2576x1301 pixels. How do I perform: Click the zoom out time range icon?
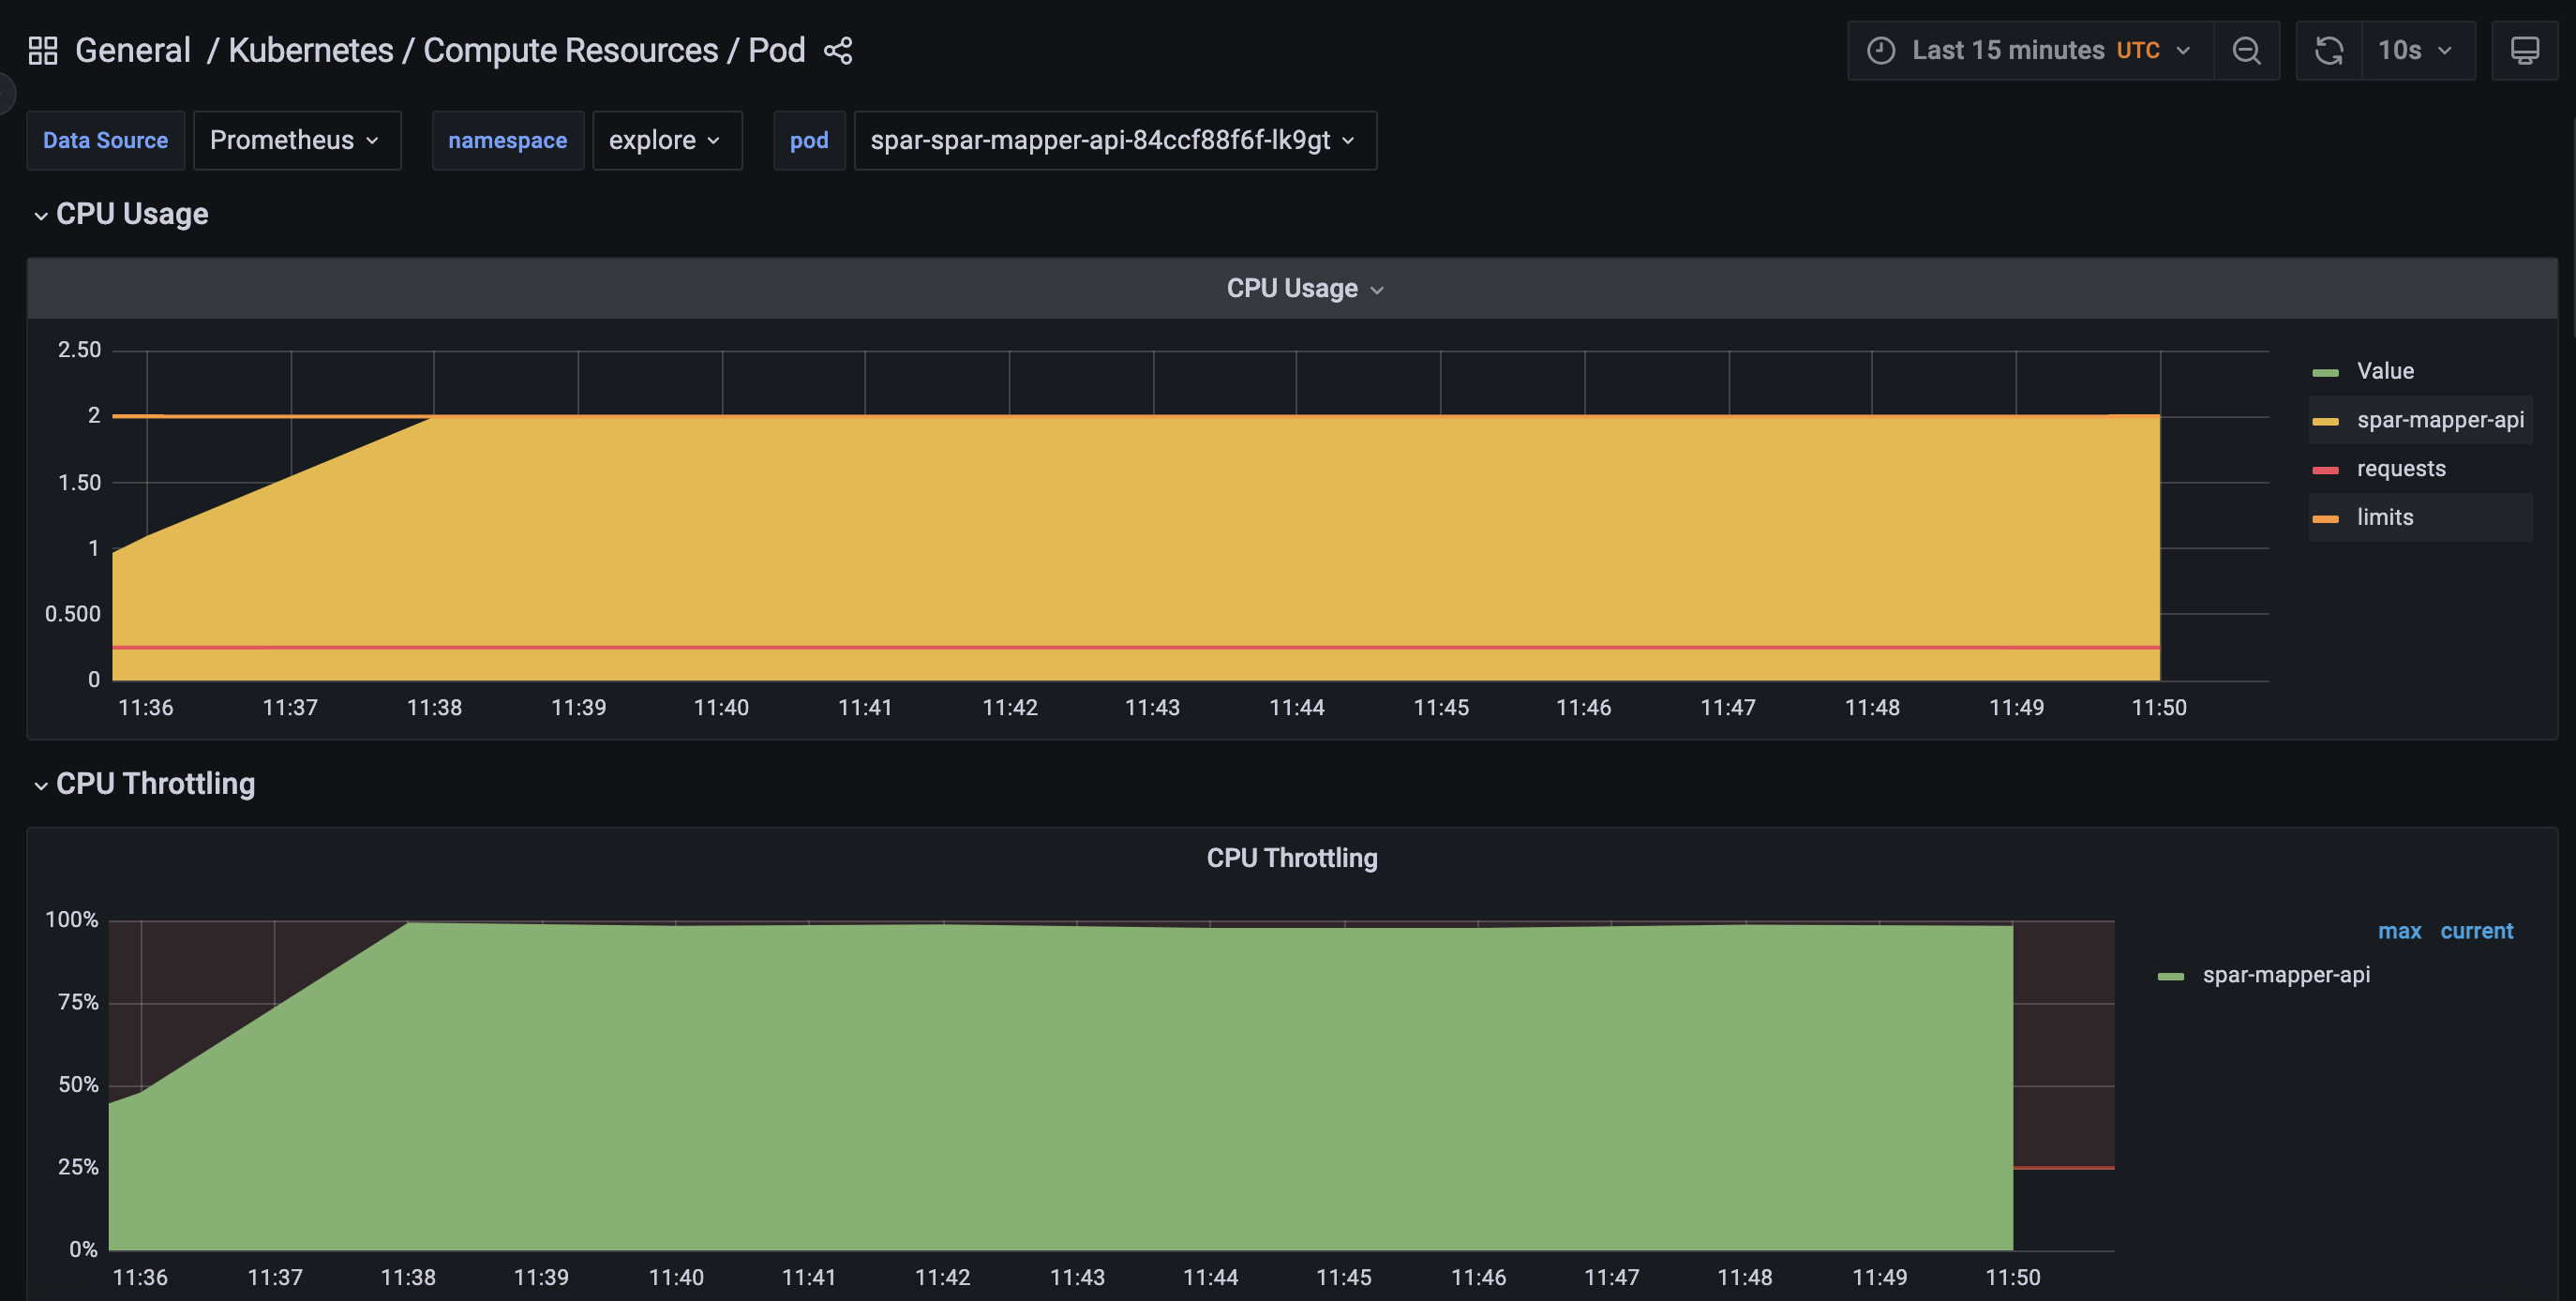[2246, 50]
